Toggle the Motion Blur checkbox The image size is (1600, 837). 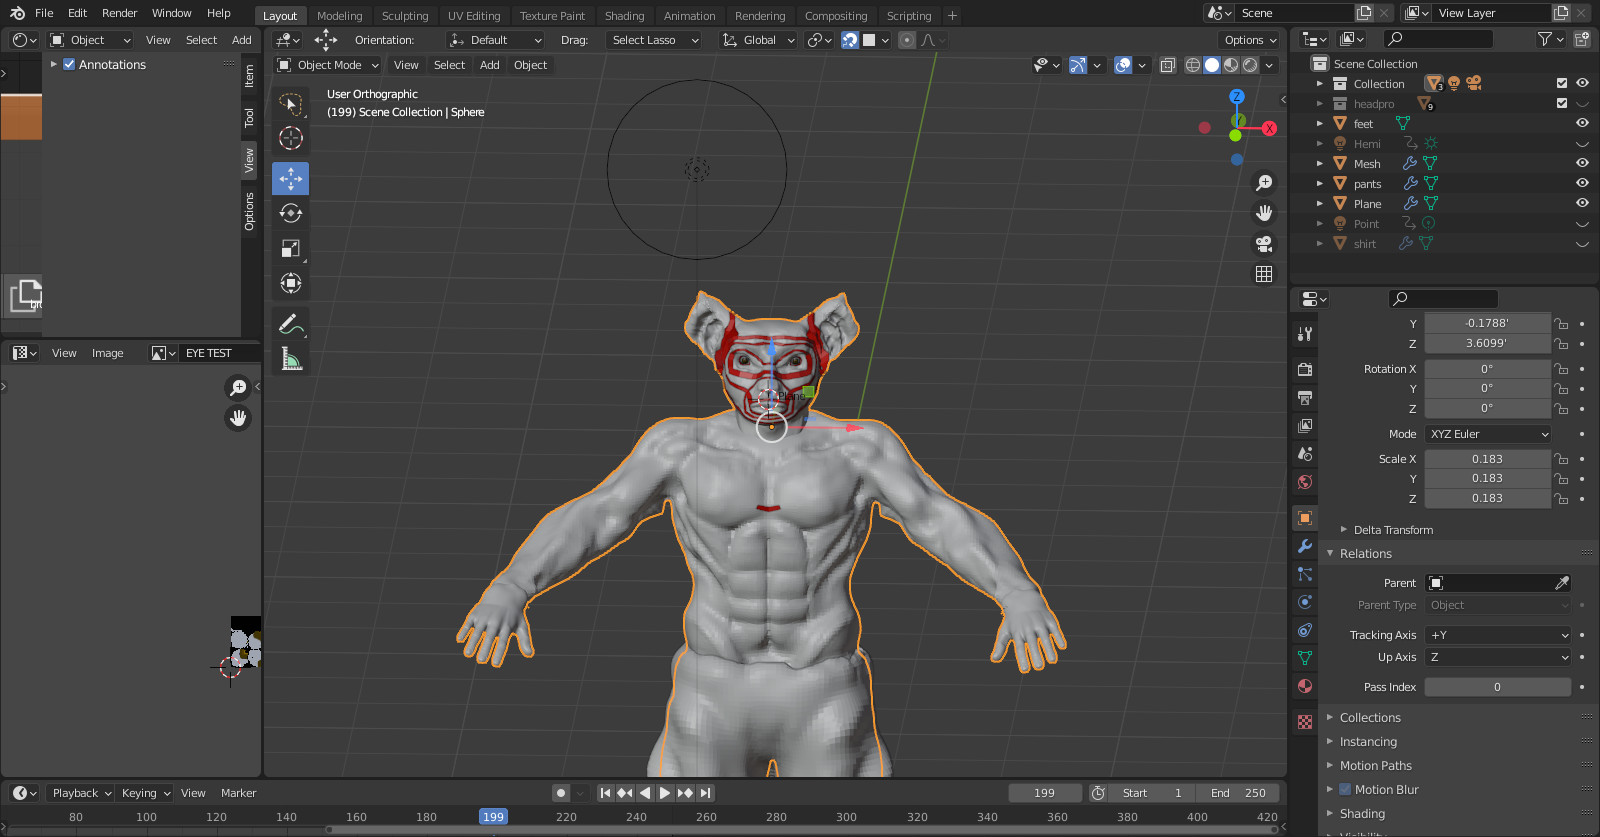(x=1345, y=789)
